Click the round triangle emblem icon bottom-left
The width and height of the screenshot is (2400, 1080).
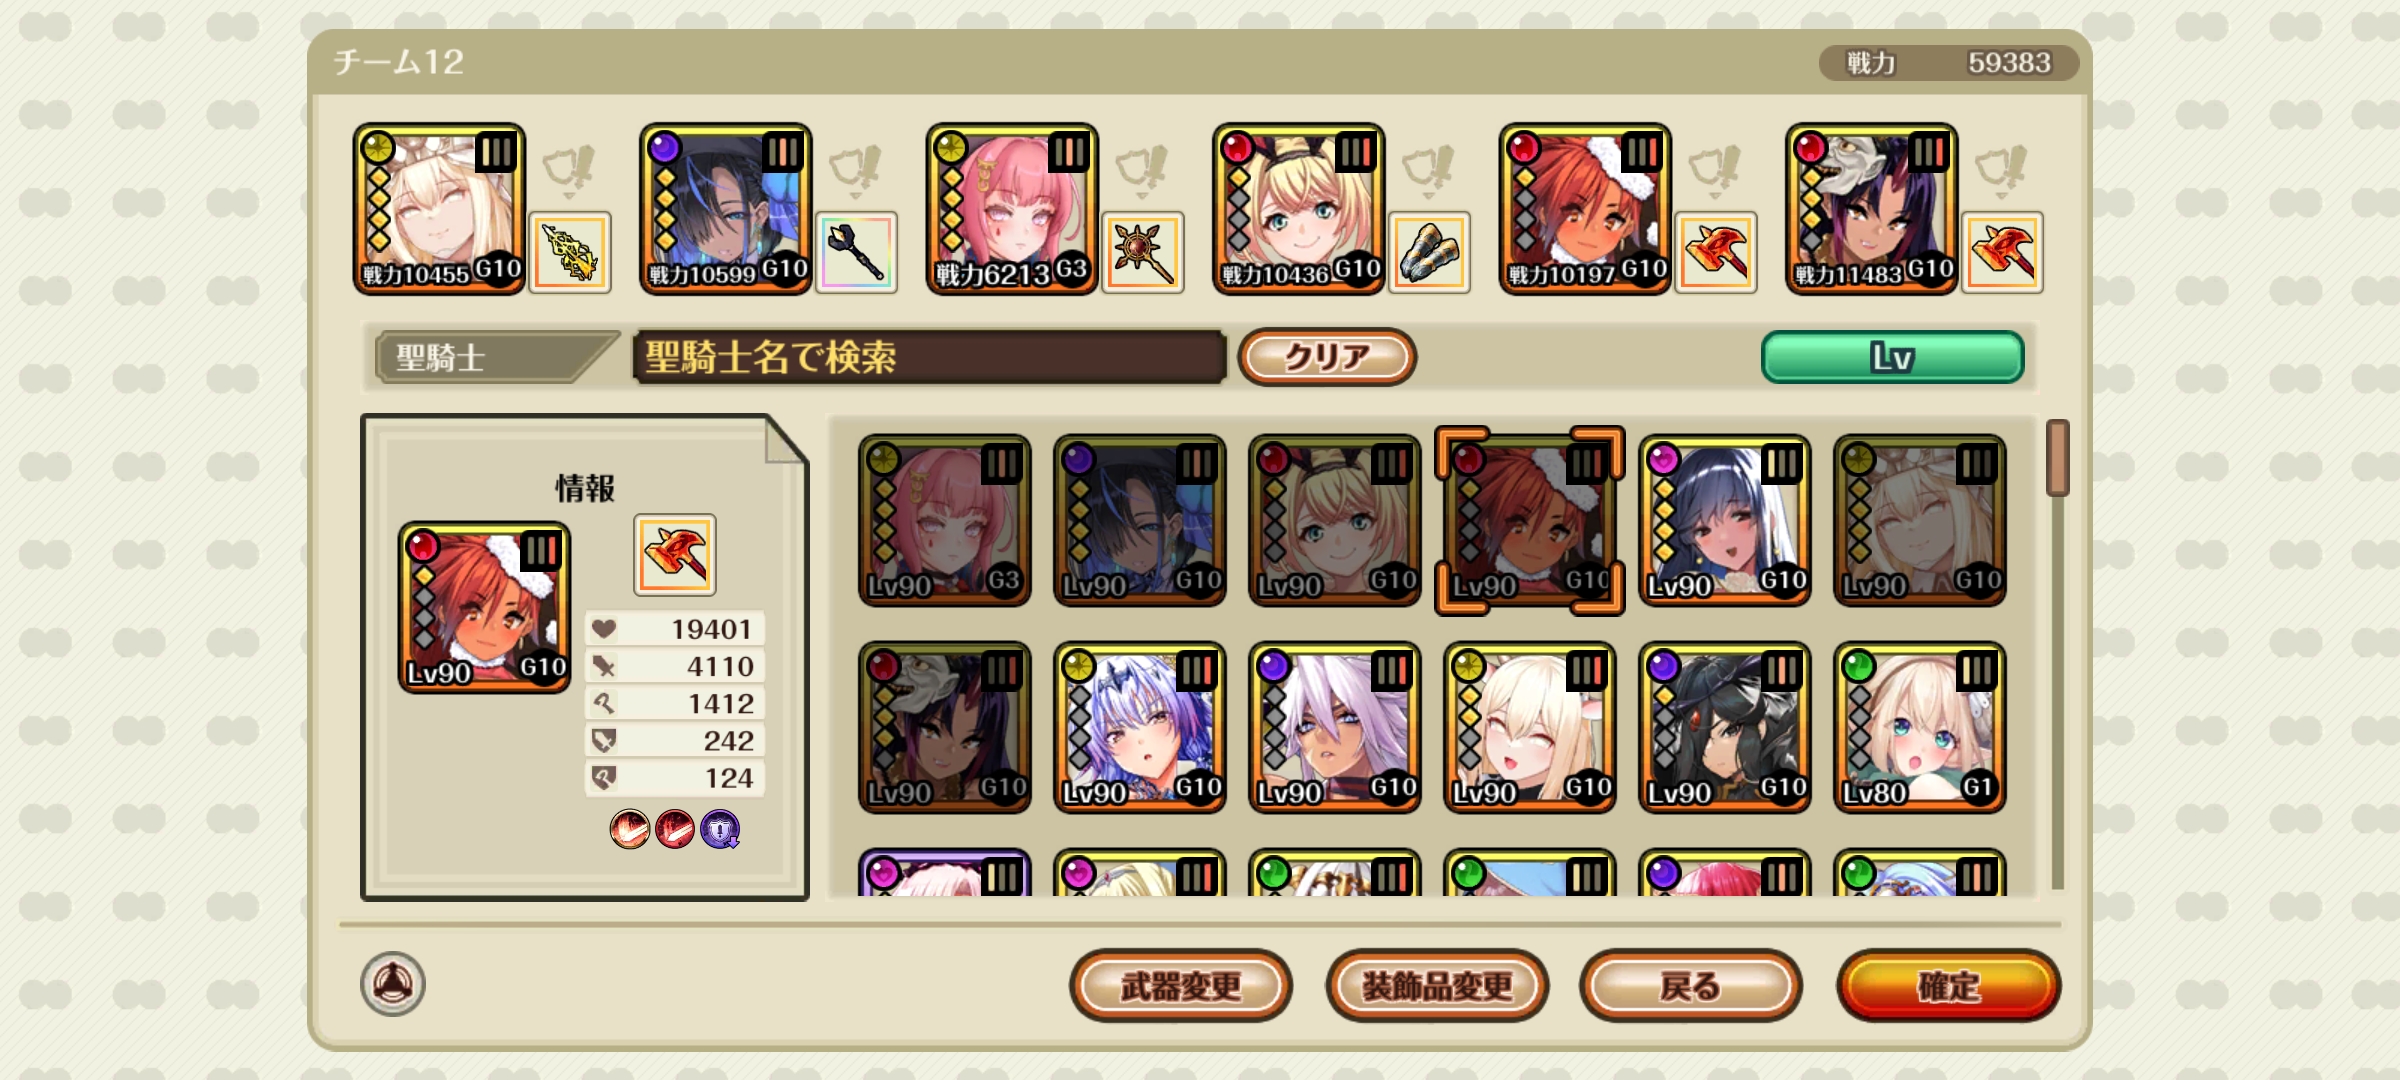tap(393, 984)
